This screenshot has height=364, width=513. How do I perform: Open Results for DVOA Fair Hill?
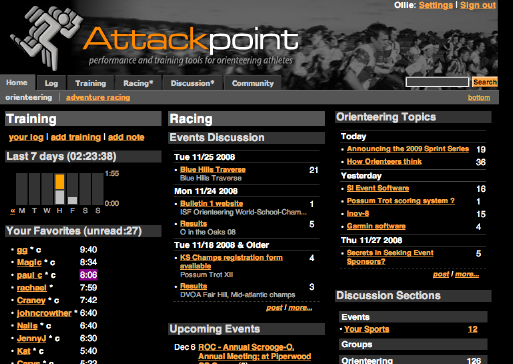point(193,286)
